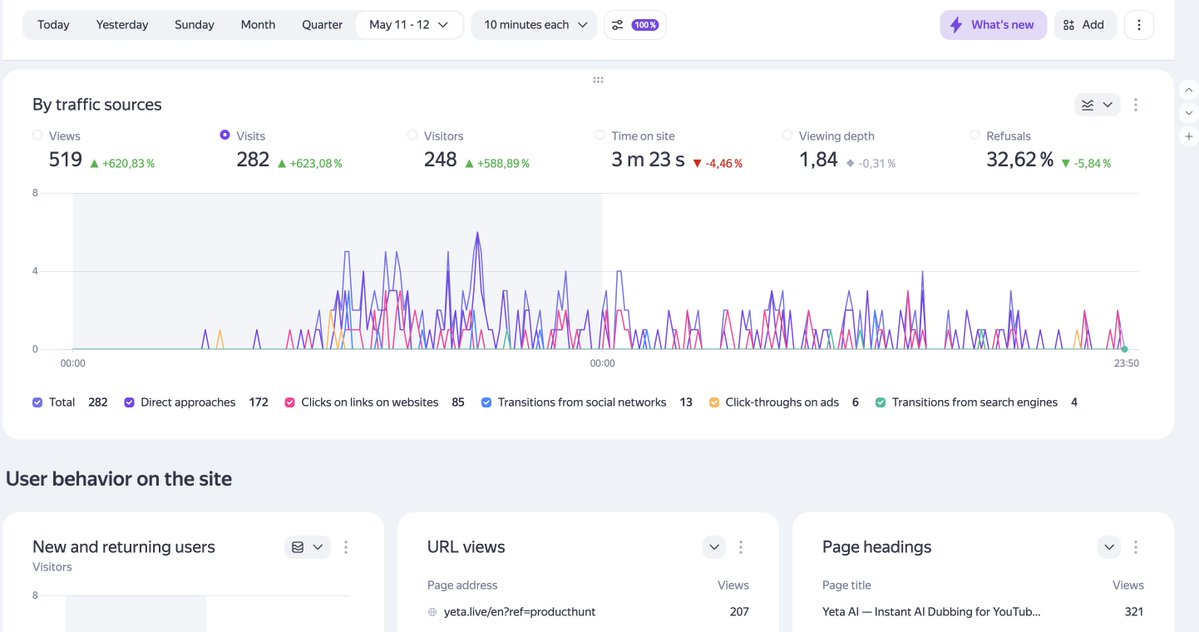Click the 321 views count in Page headings
Screen dimensions: 1199x632
pos(1134,611)
